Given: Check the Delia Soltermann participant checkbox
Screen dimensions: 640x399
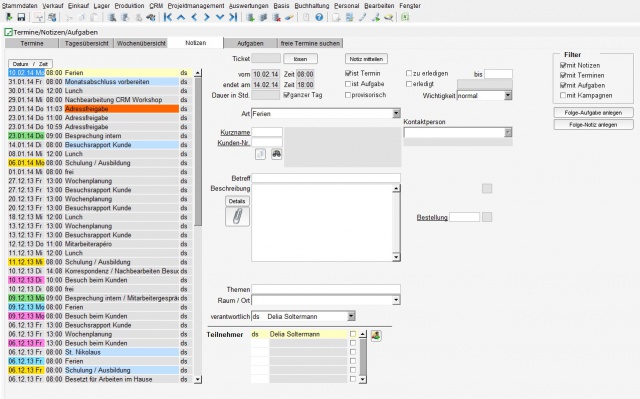Looking at the screenshot, I should coord(353,334).
